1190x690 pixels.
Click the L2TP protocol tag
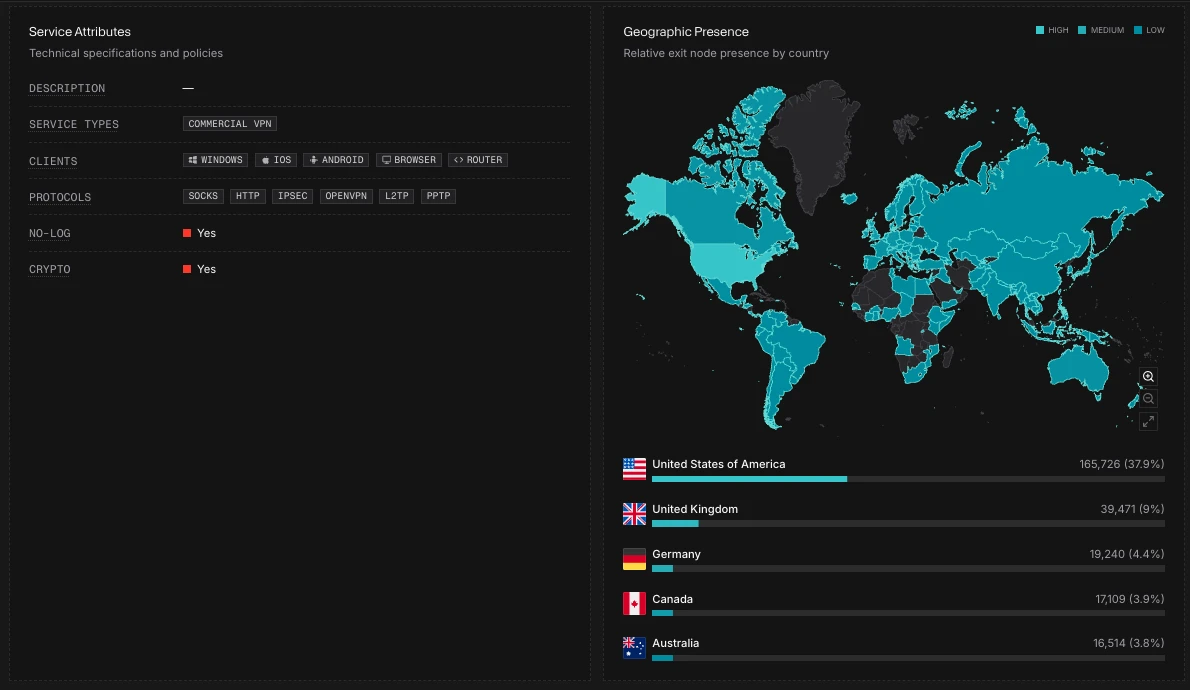[x=397, y=196]
